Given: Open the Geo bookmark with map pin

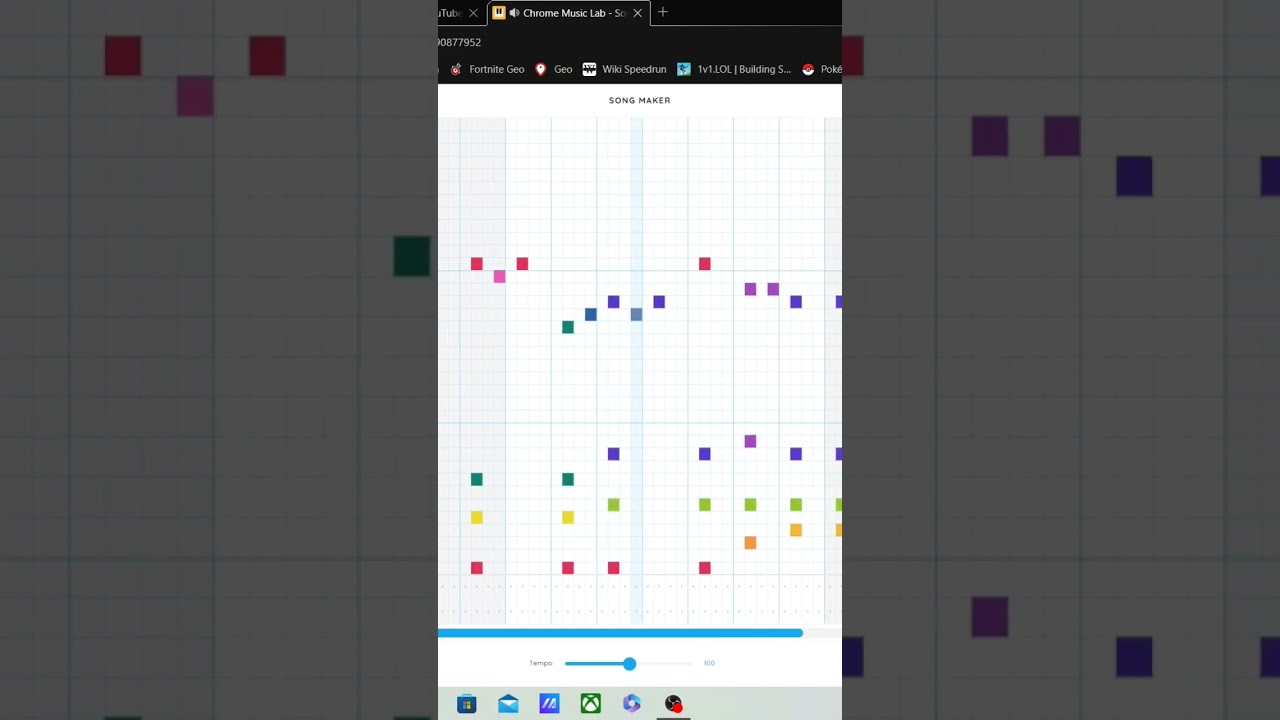Looking at the screenshot, I should [553, 69].
